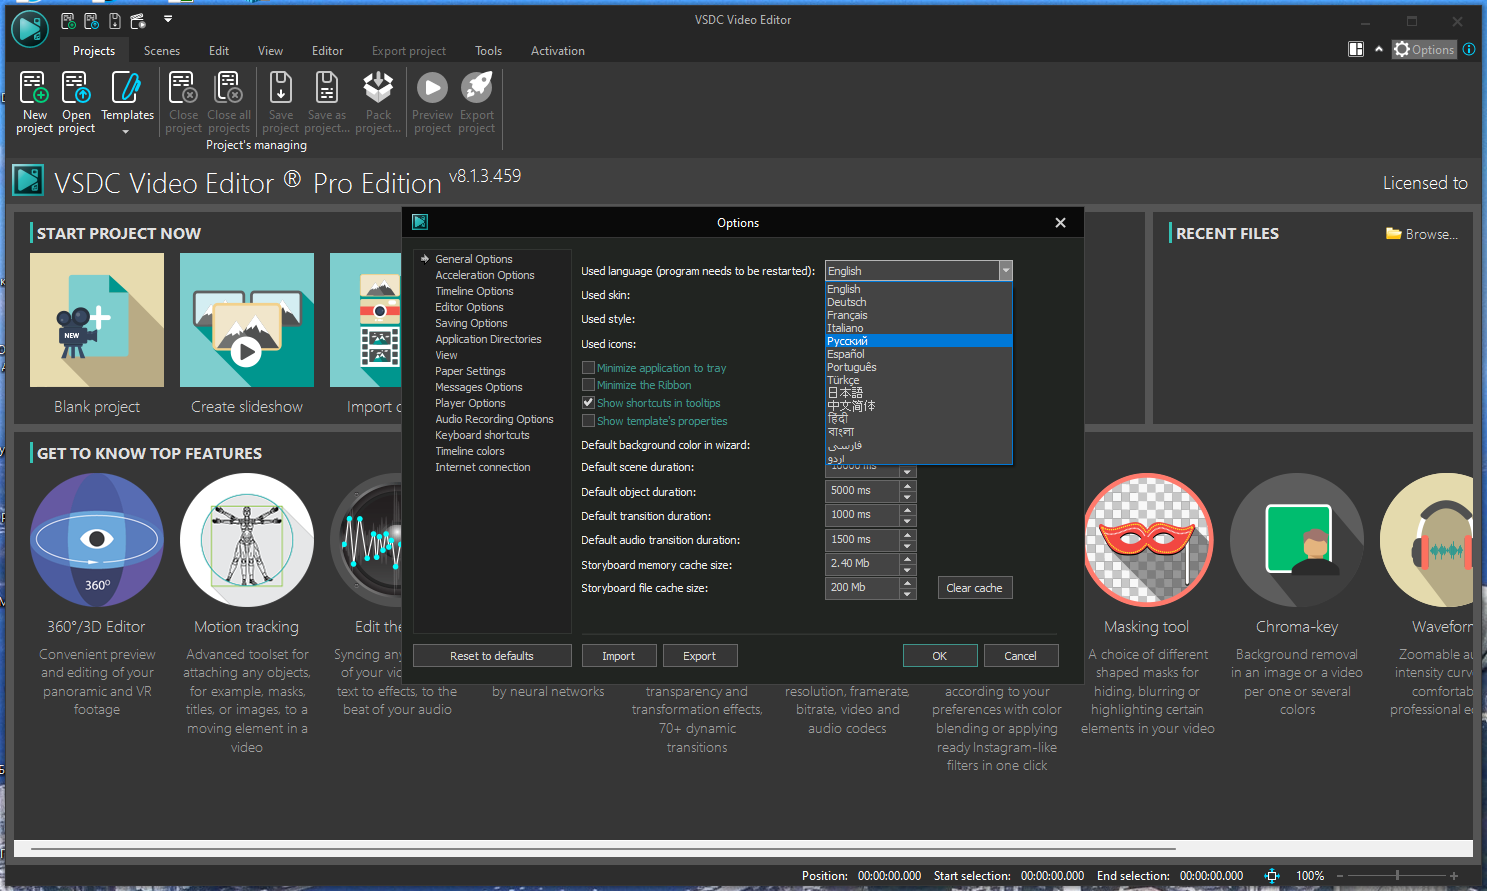The image size is (1487, 891).
Task: Click the Preview project play icon
Action: tap(432, 88)
